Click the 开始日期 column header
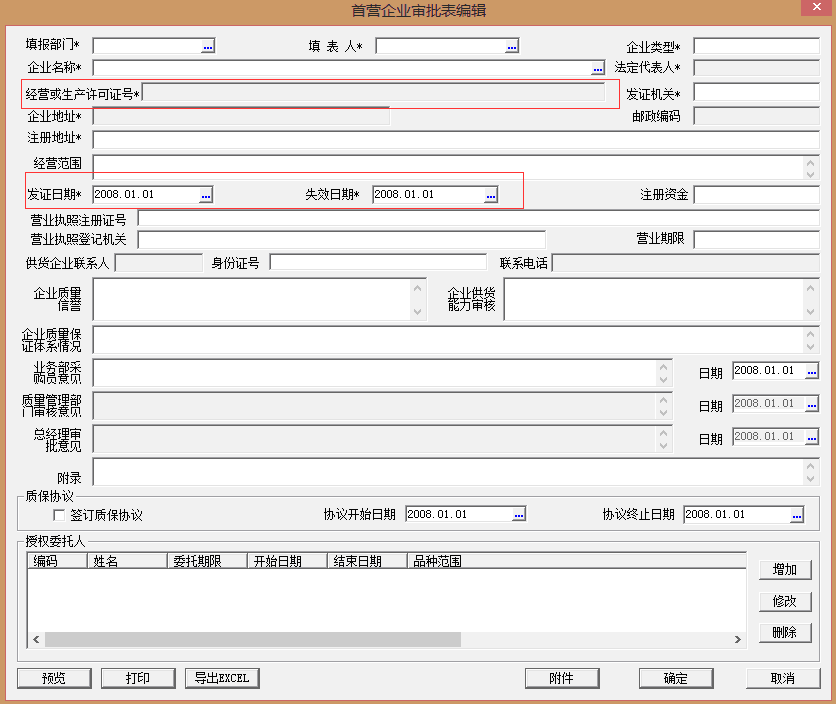Screen dimensions: 836x704 (x=287, y=561)
